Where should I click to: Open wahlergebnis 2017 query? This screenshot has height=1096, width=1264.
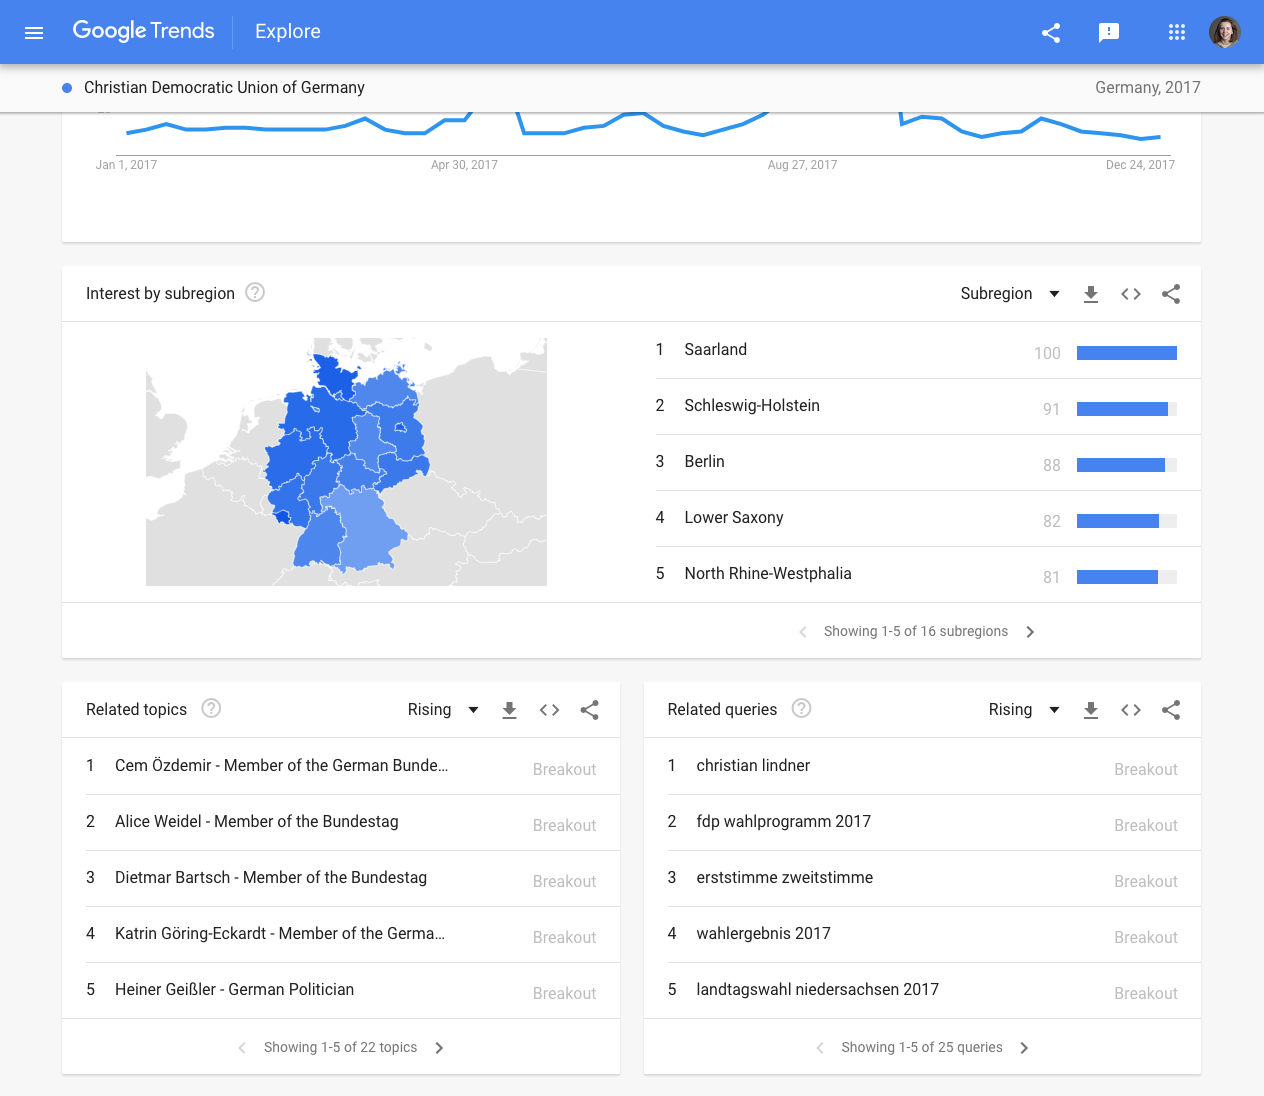[934, 934]
